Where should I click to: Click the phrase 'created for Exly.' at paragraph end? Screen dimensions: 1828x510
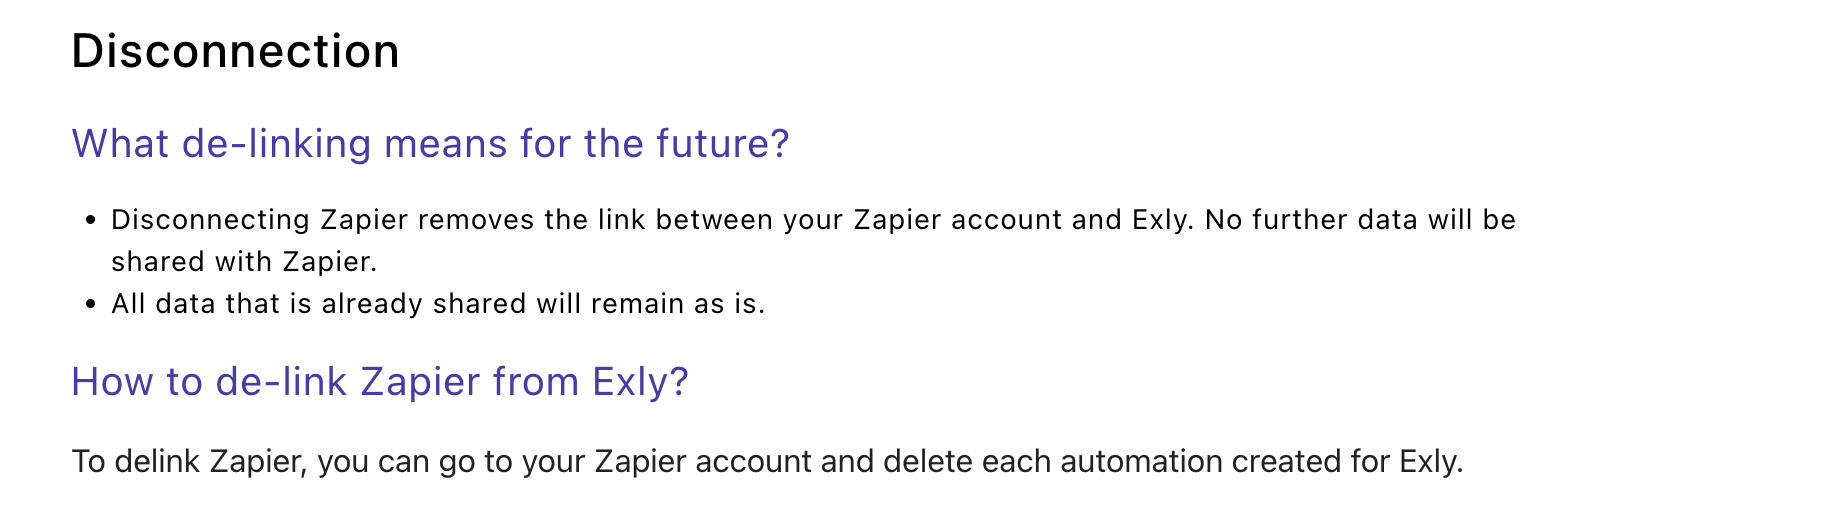[1348, 462]
